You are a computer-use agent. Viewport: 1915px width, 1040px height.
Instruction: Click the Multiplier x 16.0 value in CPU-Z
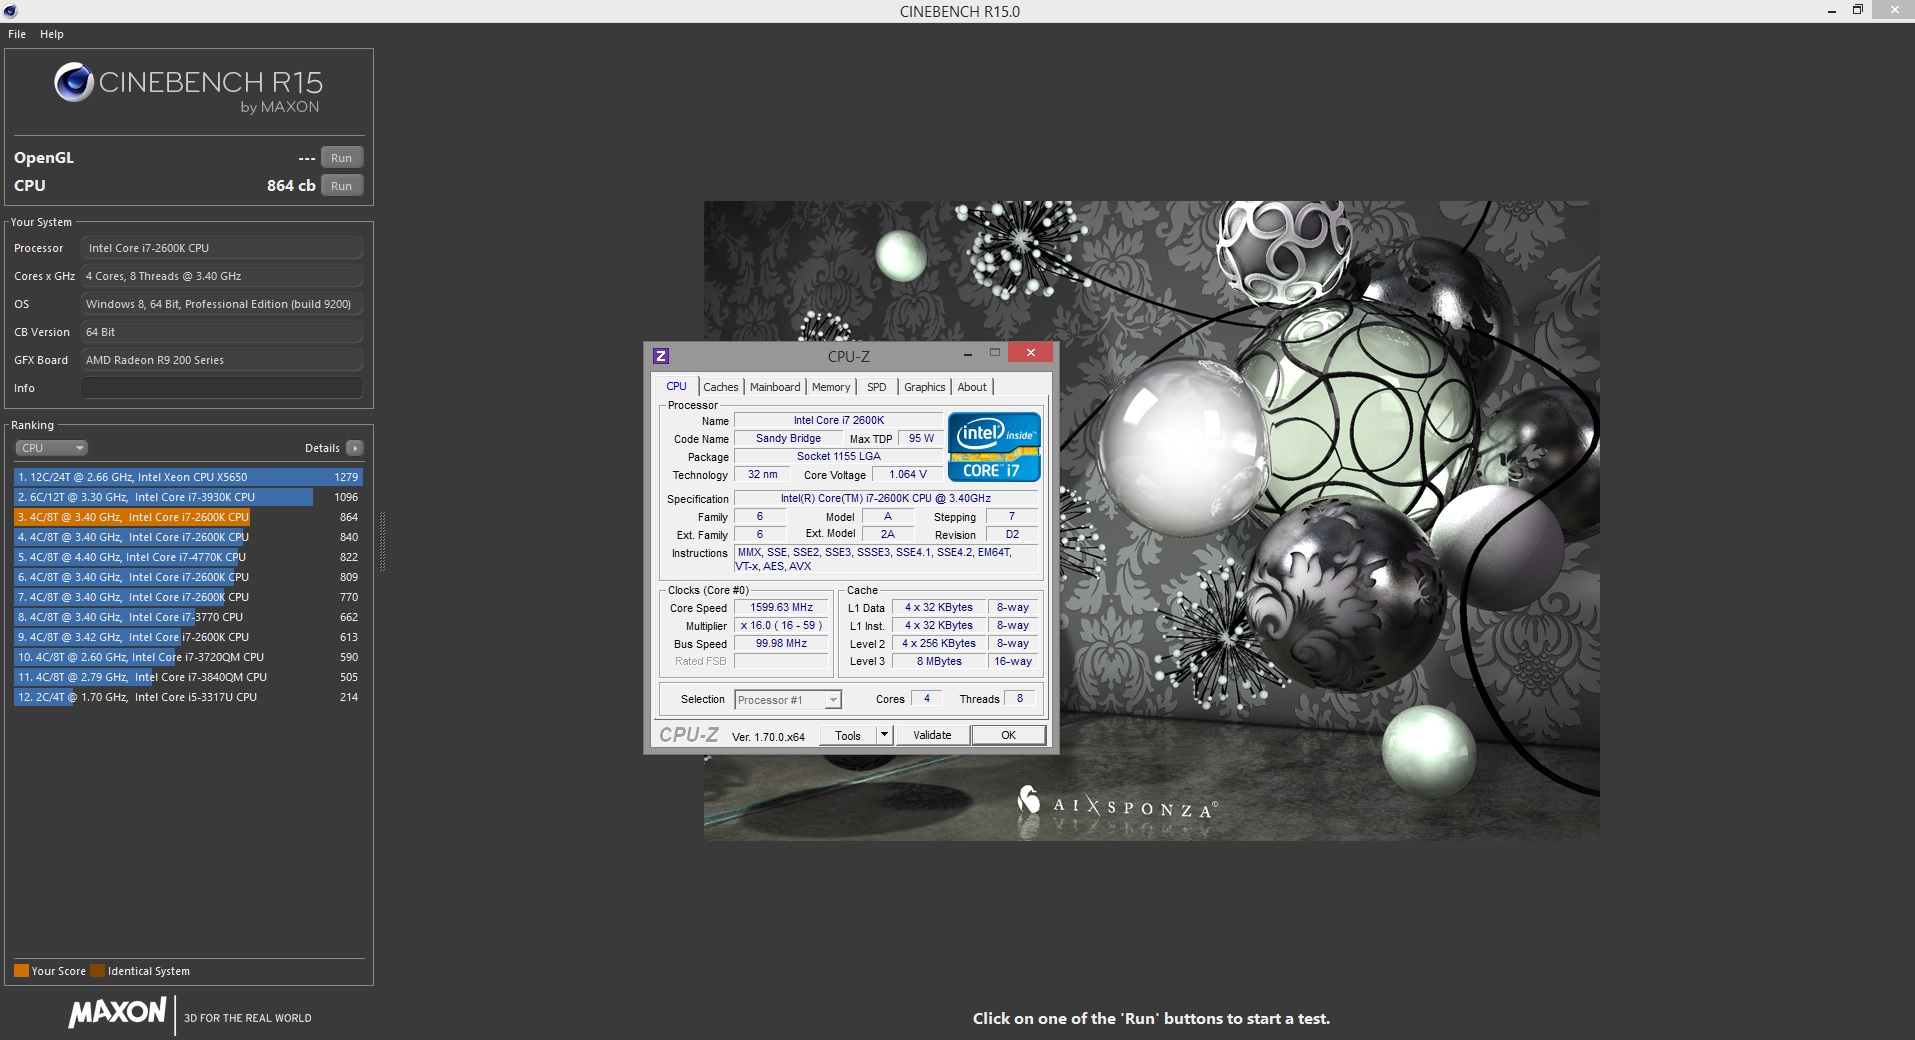click(x=782, y=625)
